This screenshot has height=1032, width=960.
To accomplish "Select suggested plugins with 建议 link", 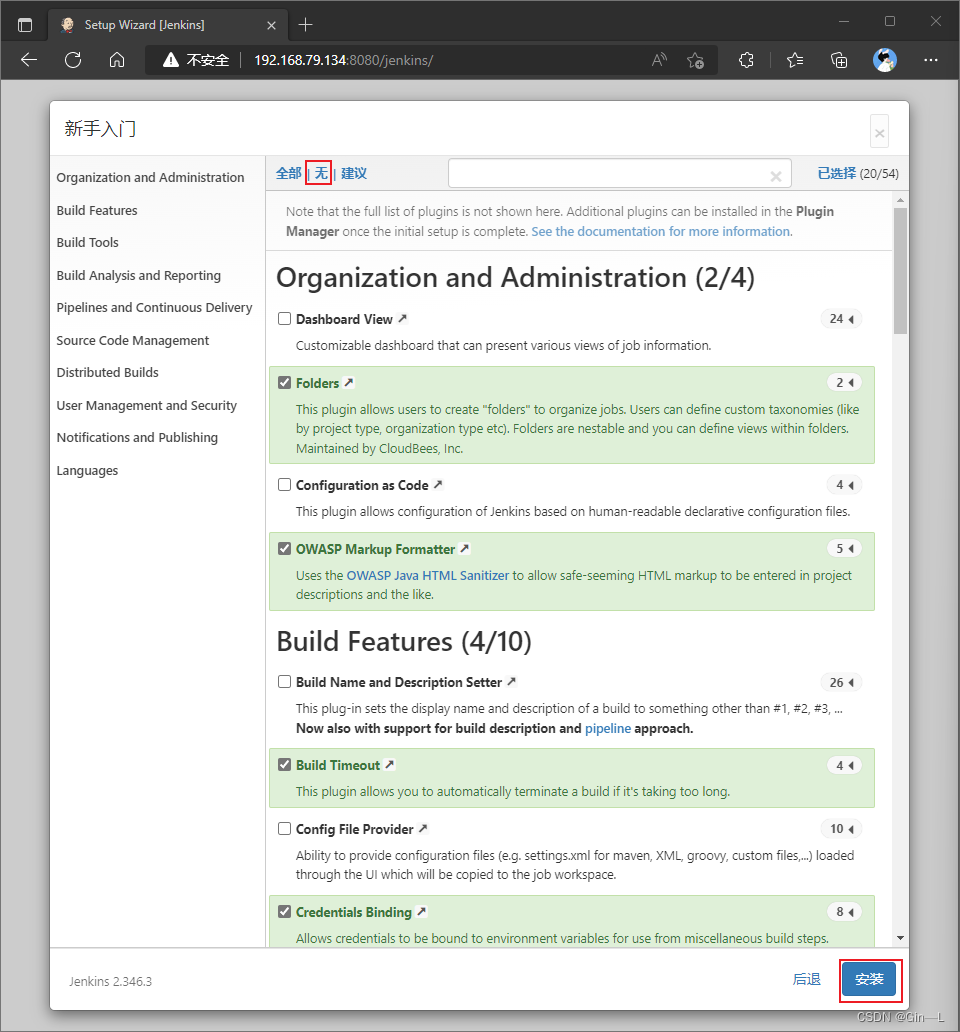I will (x=354, y=173).
